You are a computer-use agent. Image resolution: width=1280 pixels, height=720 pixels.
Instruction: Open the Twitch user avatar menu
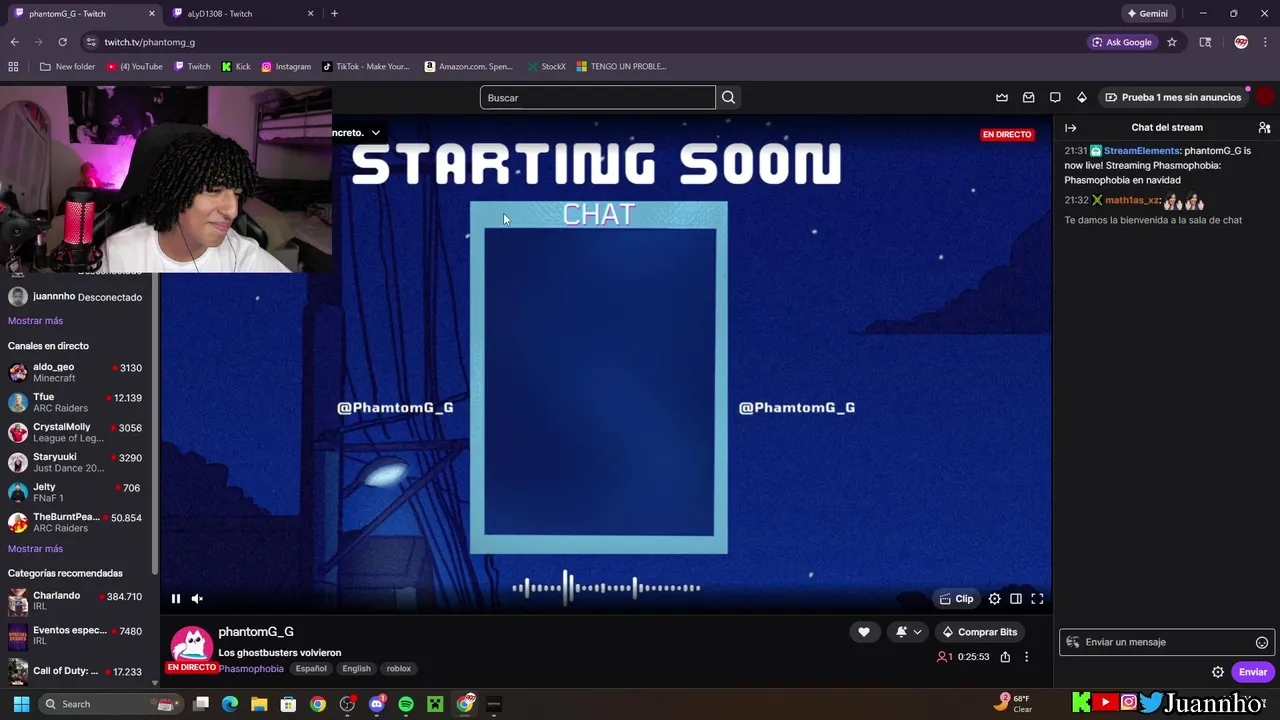(x=1265, y=97)
